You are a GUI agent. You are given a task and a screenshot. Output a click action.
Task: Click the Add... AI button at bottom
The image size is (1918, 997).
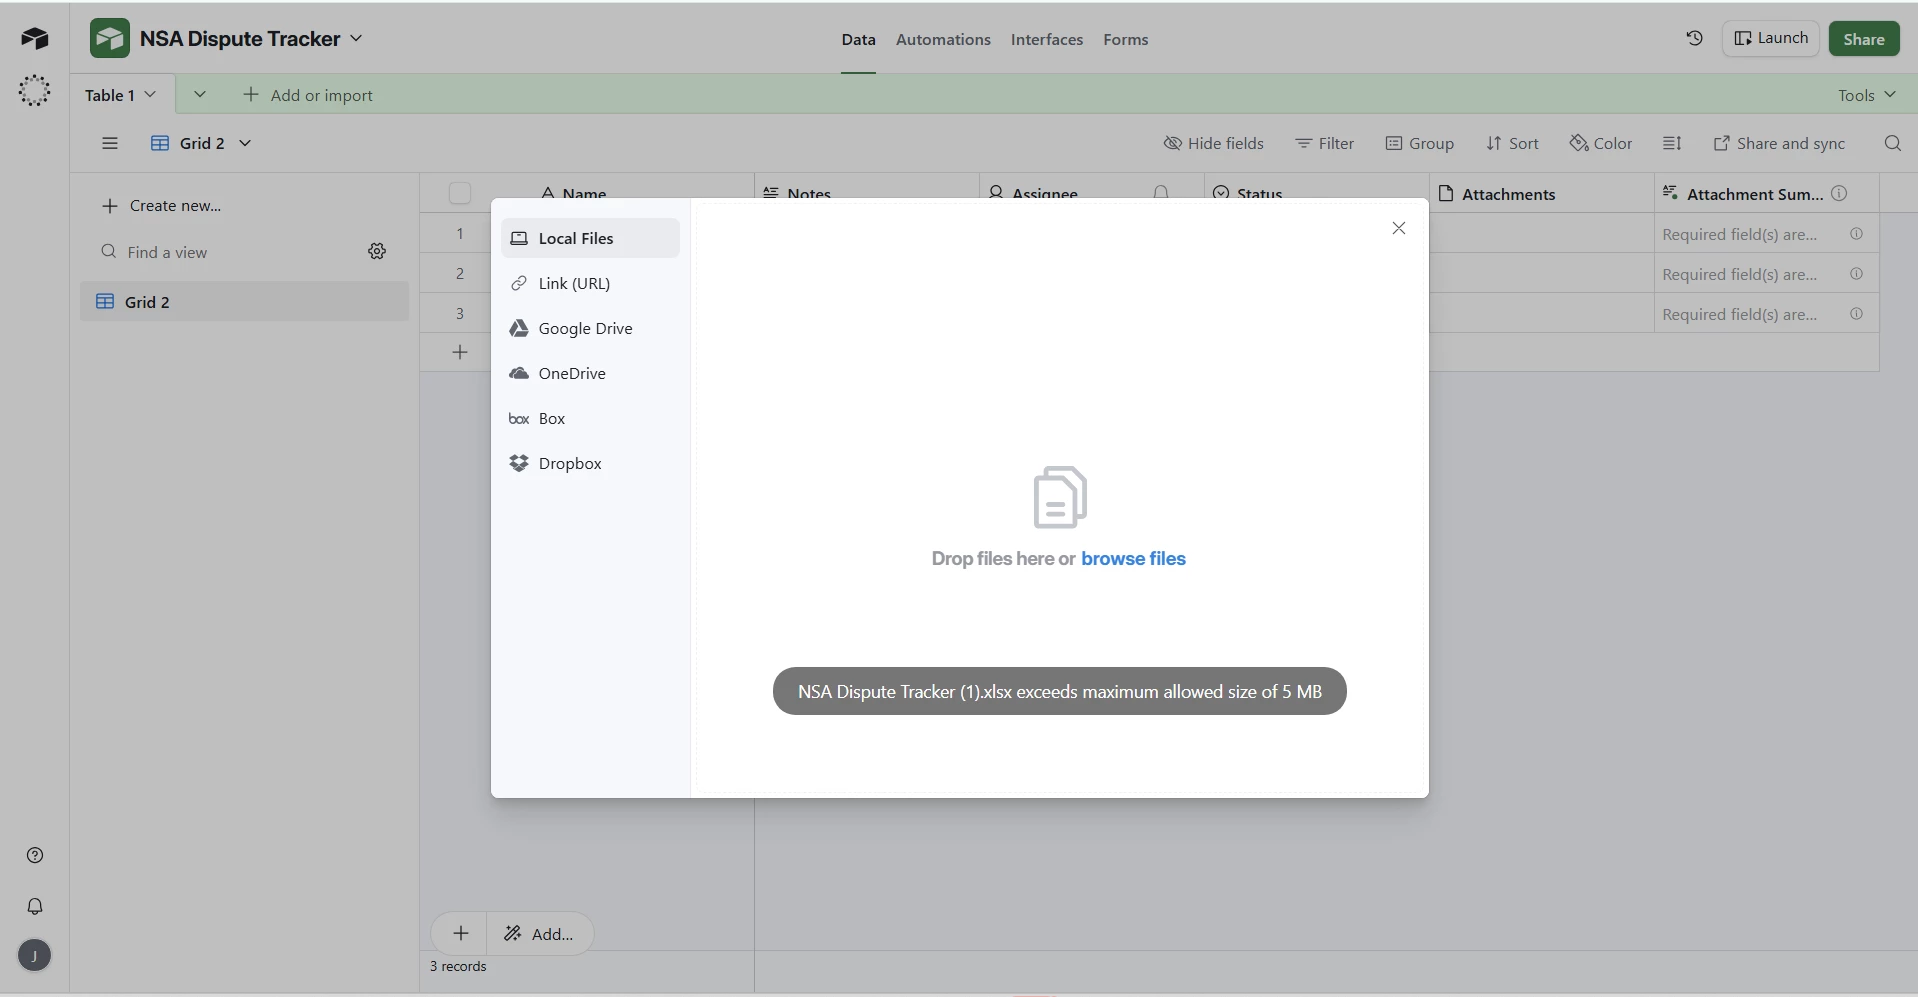(x=540, y=933)
